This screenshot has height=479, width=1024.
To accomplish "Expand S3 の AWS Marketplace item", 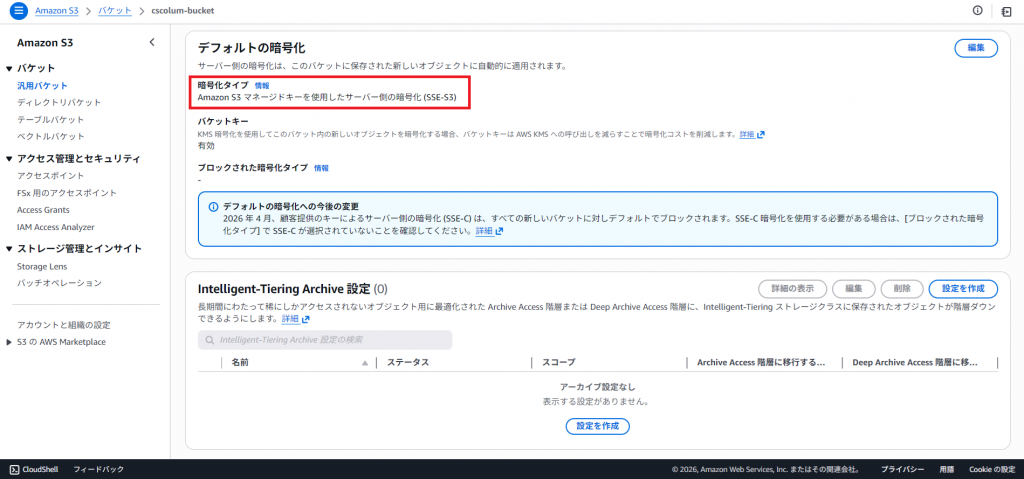I will pos(9,342).
